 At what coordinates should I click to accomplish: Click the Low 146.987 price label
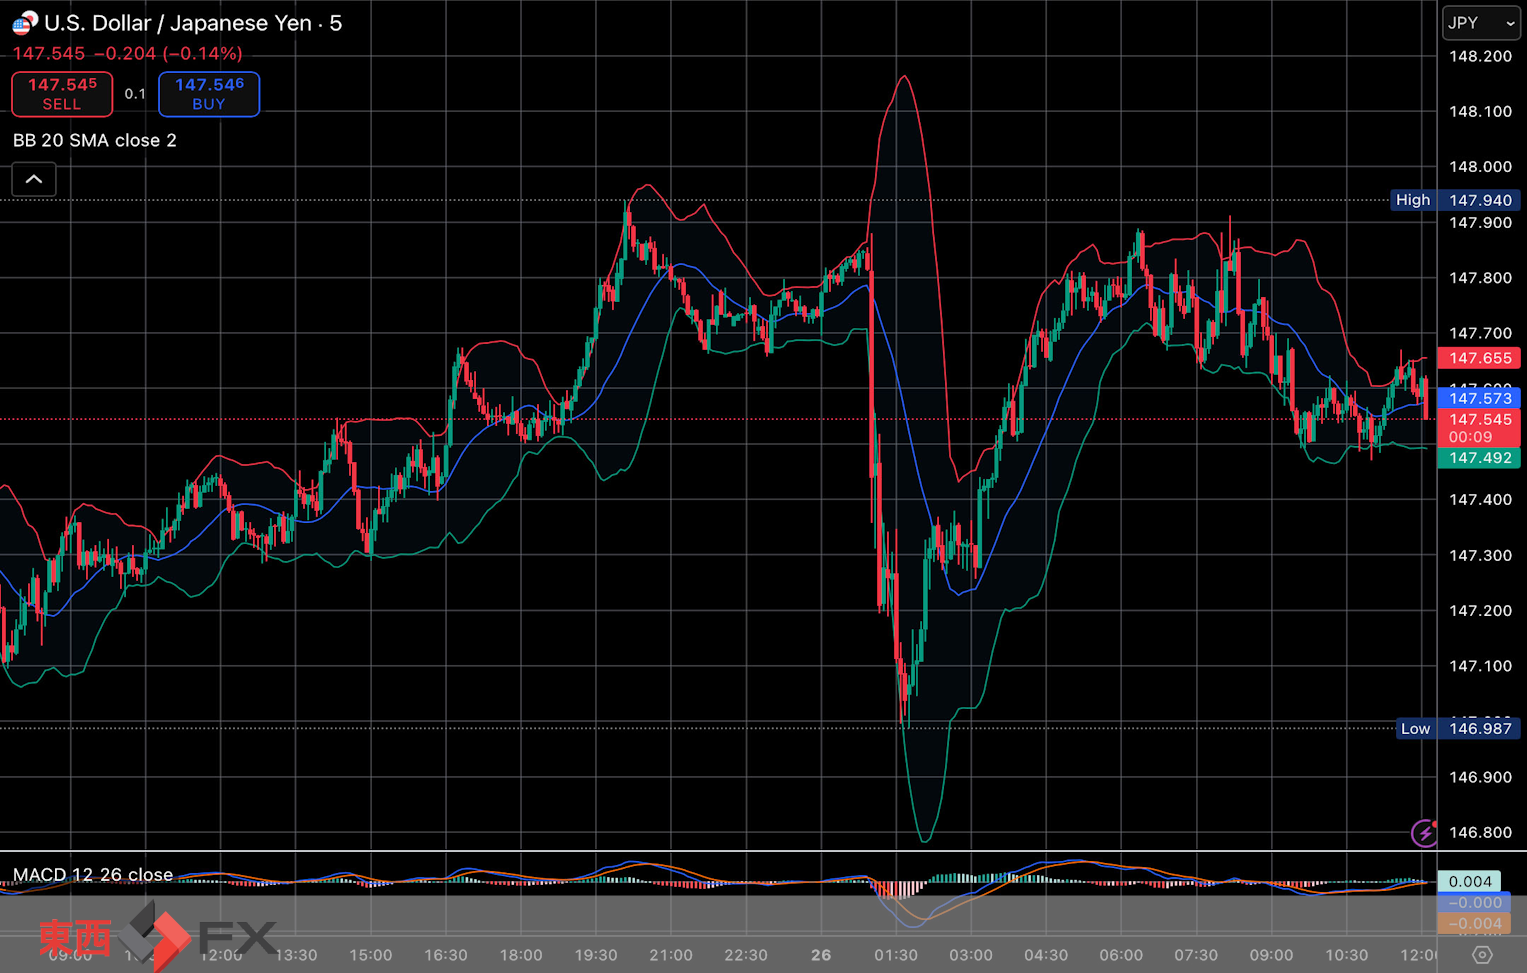click(x=1458, y=729)
